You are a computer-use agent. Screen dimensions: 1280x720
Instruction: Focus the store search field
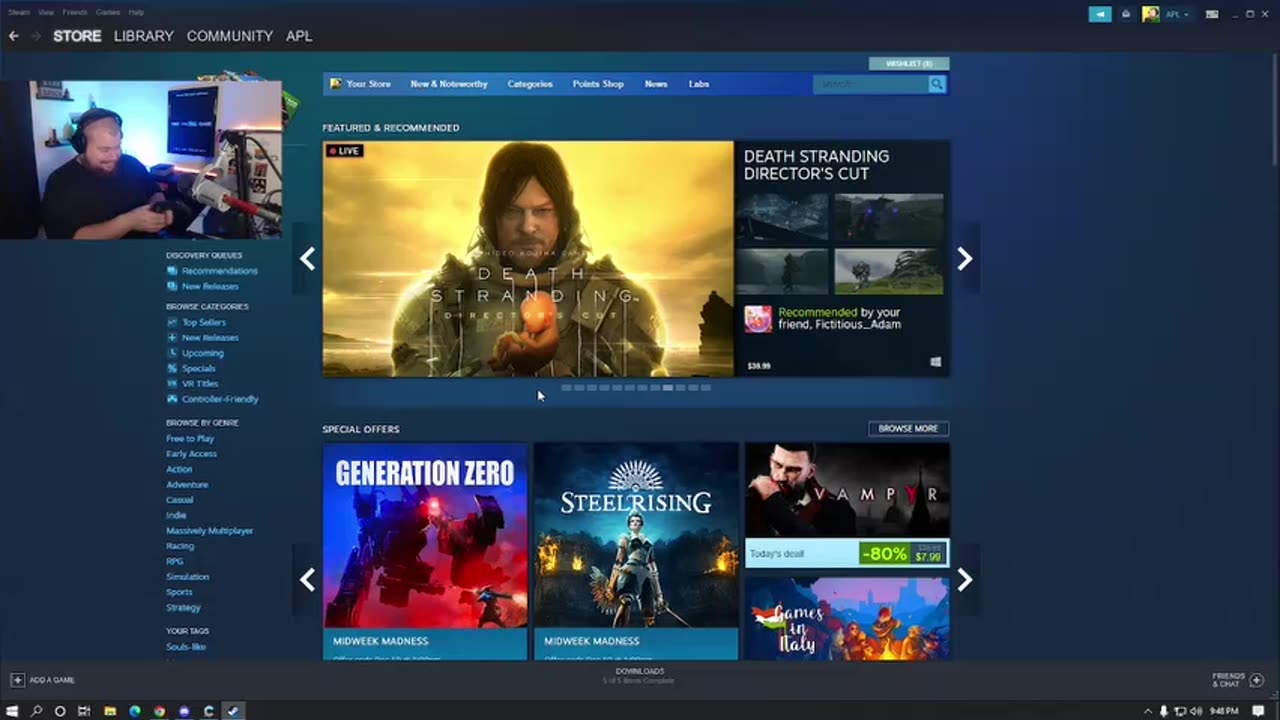click(871, 84)
